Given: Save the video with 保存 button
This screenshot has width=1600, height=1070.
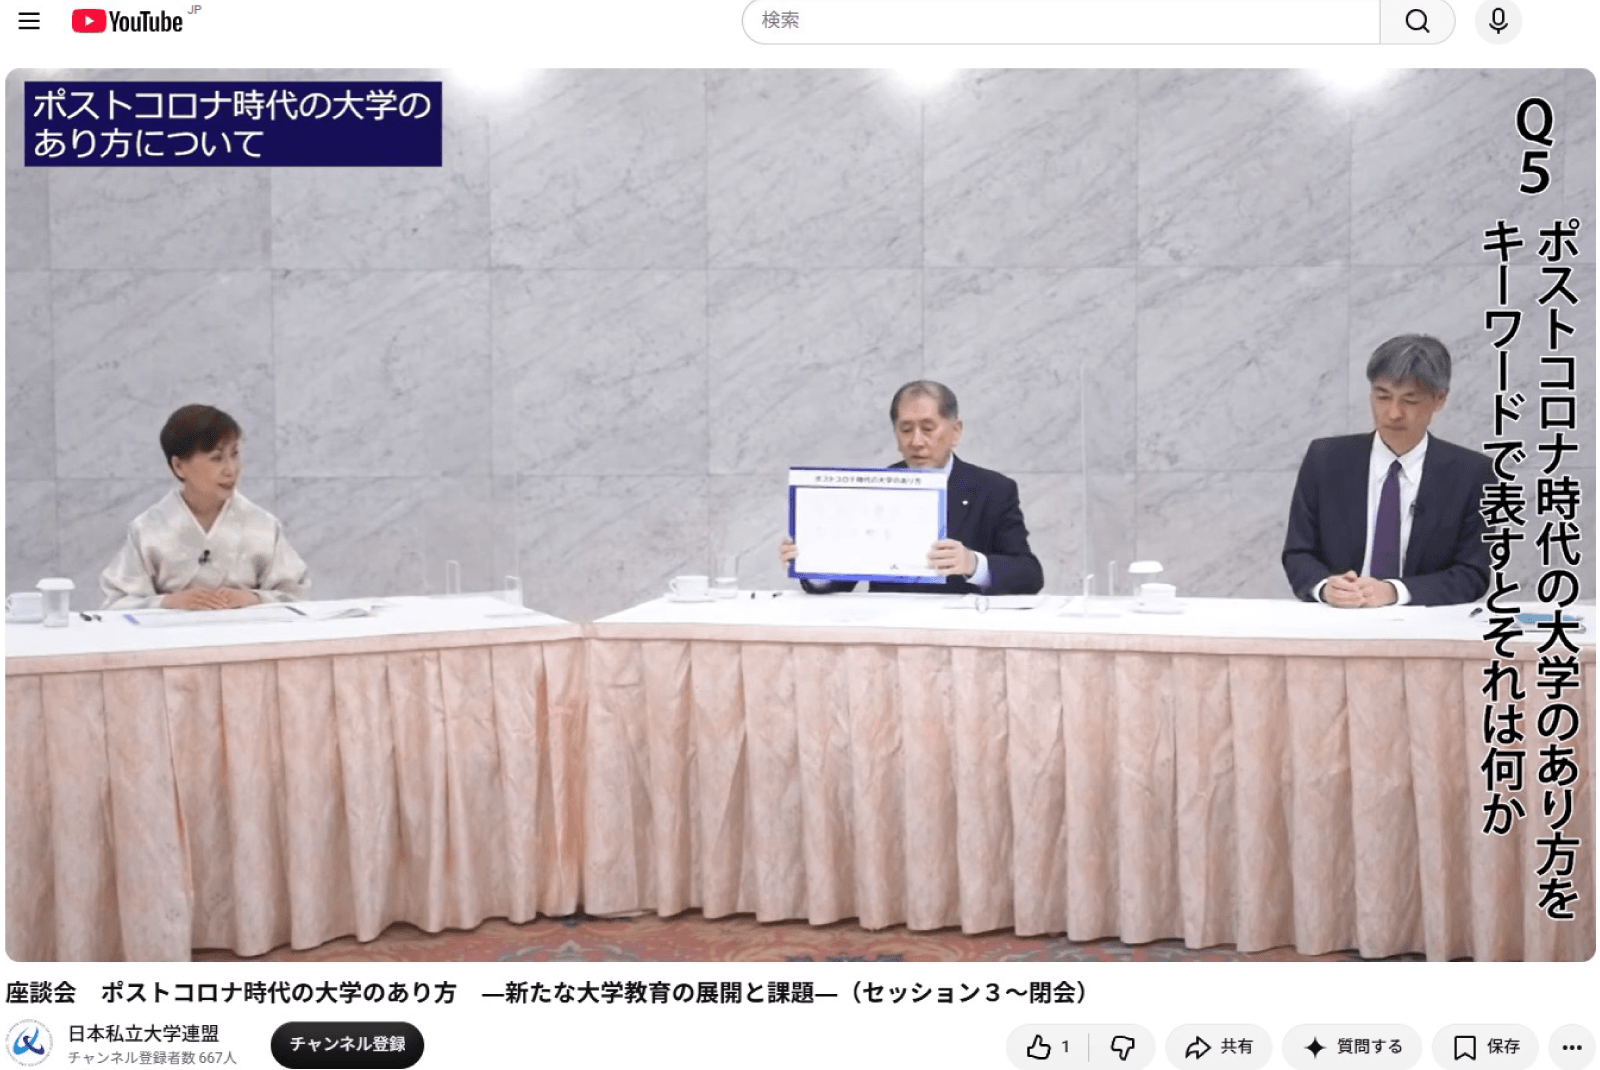Looking at the screenshot, I should [x=1486, y=1047].
